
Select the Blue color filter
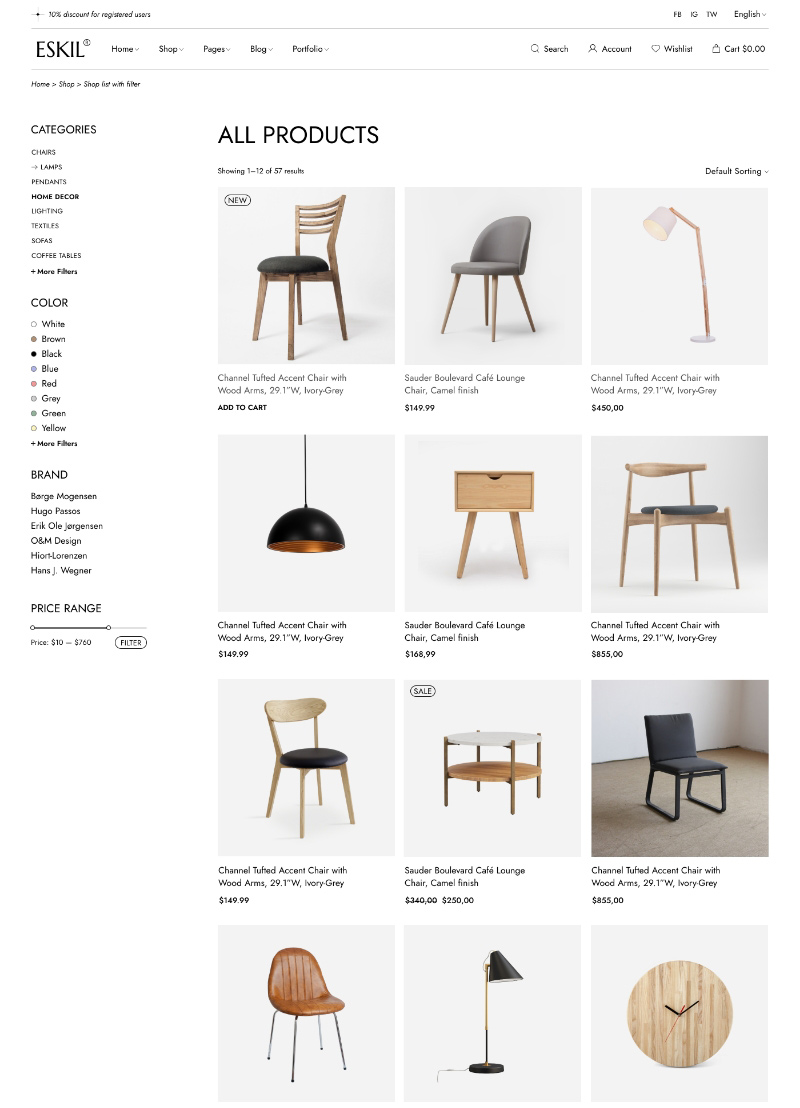[x=45, y=369]
